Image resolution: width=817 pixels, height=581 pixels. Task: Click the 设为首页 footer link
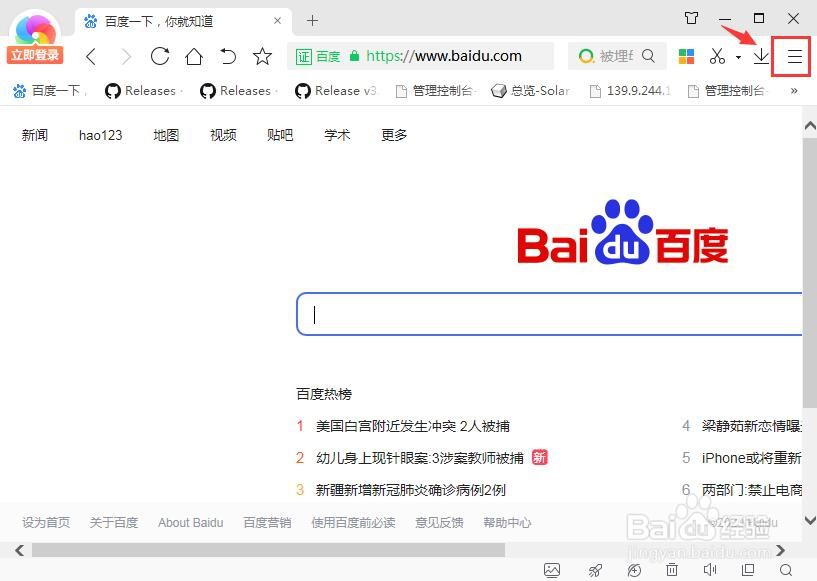pos(46,522)
